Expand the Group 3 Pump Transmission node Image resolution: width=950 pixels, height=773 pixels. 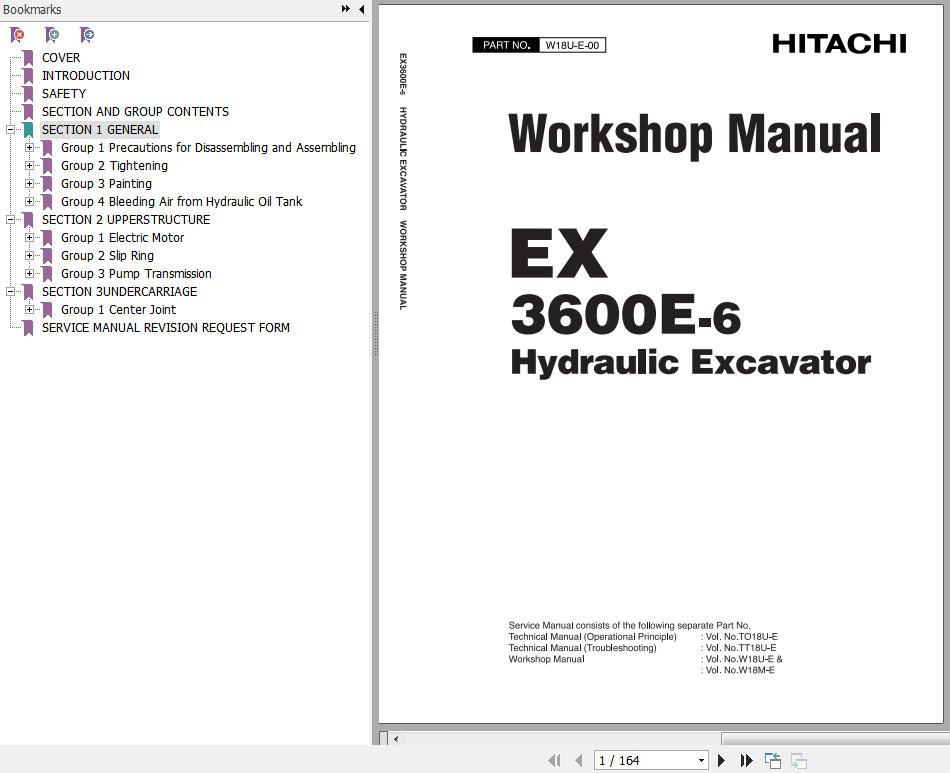point(29,274)
